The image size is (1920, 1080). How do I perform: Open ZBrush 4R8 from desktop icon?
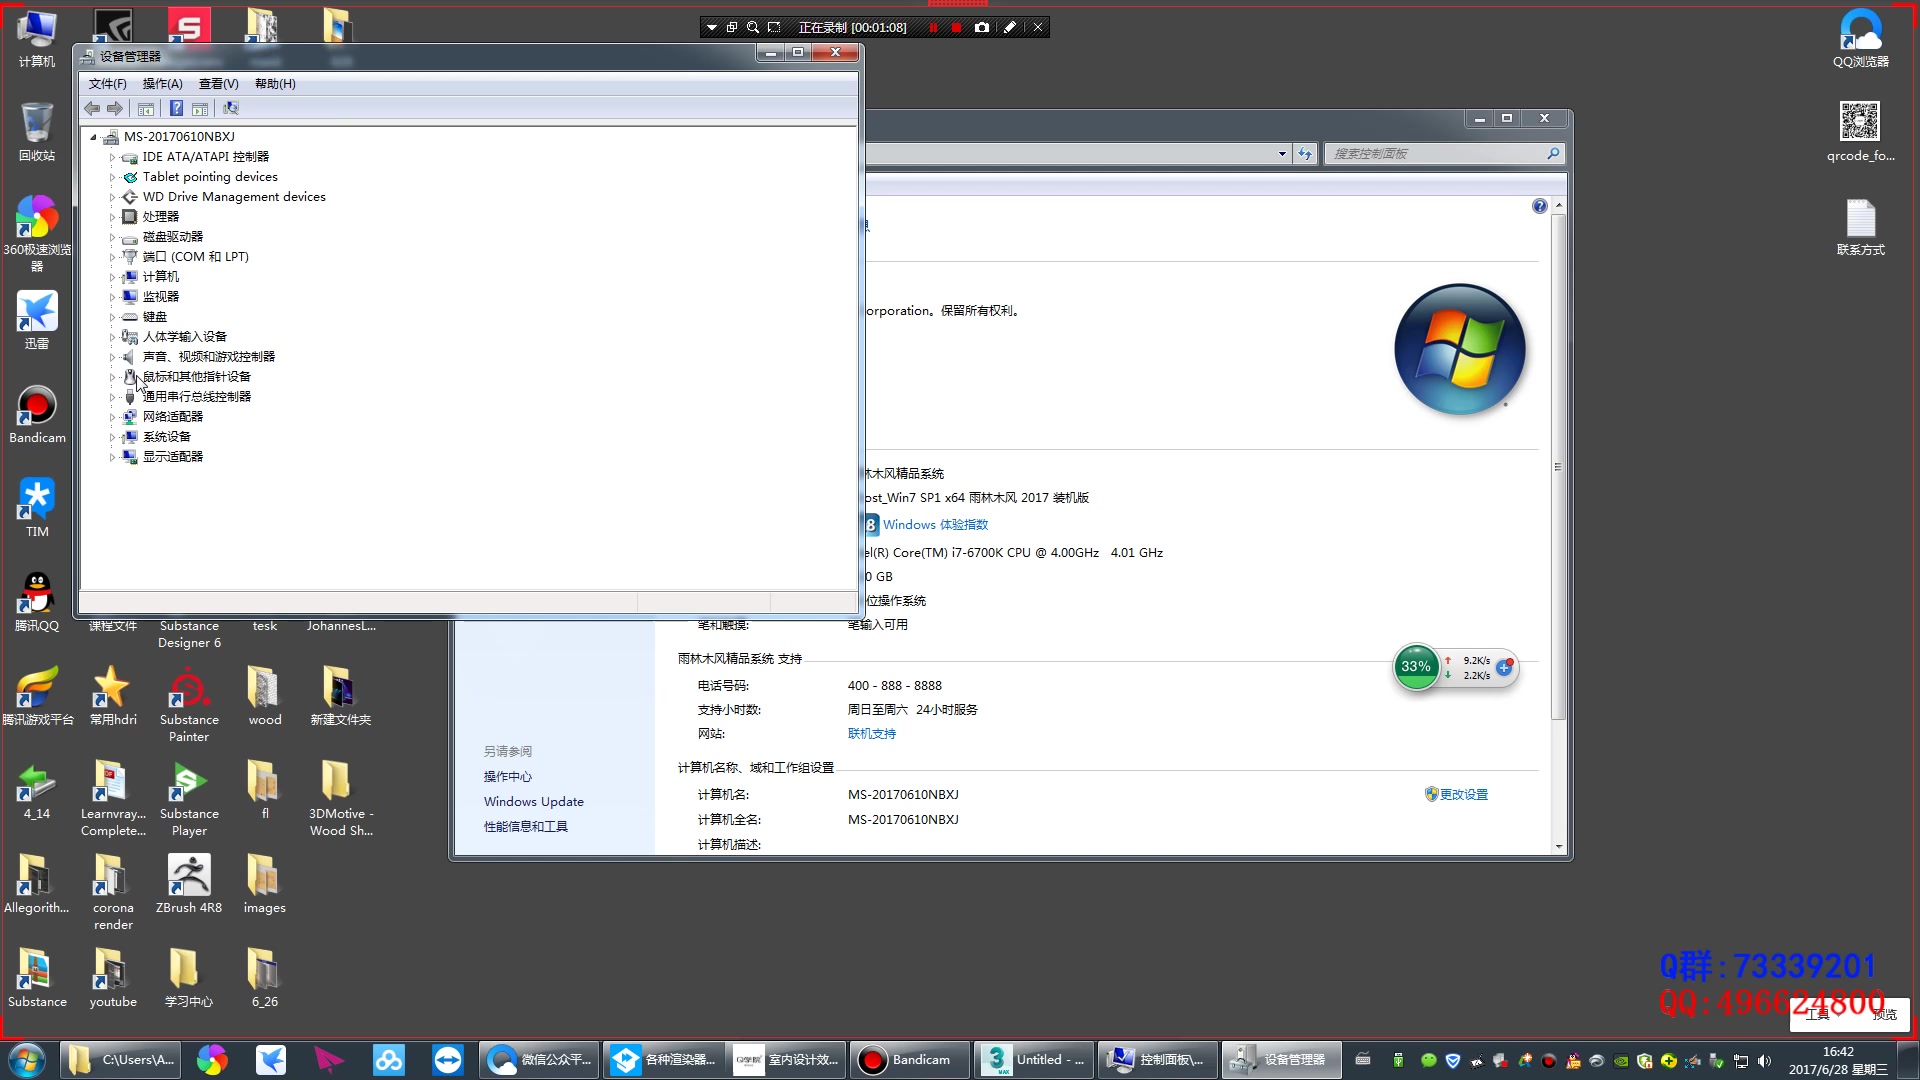[x=187, y=876]
